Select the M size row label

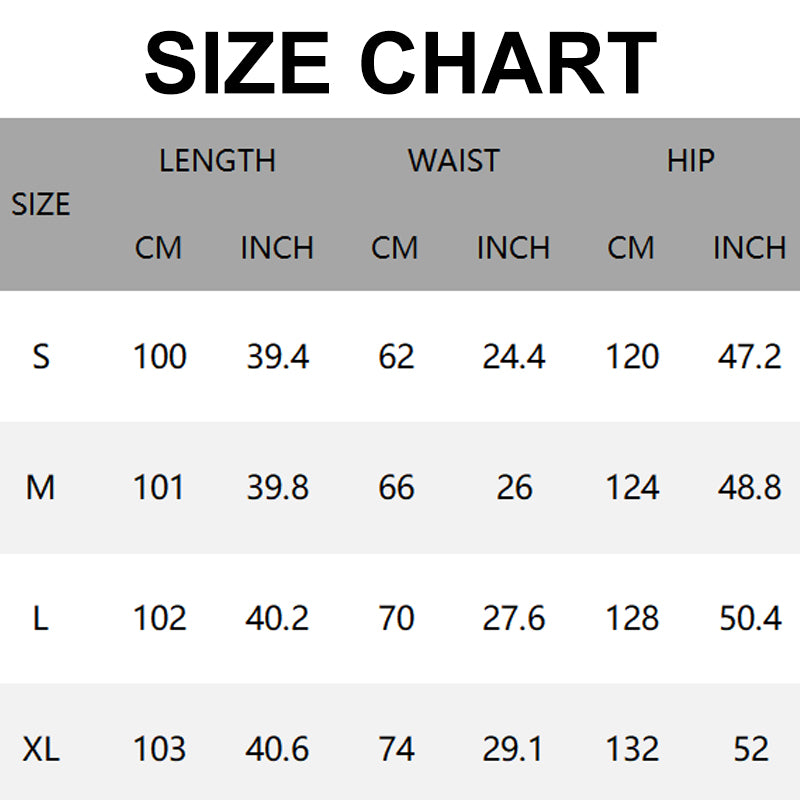coord(41,487)
